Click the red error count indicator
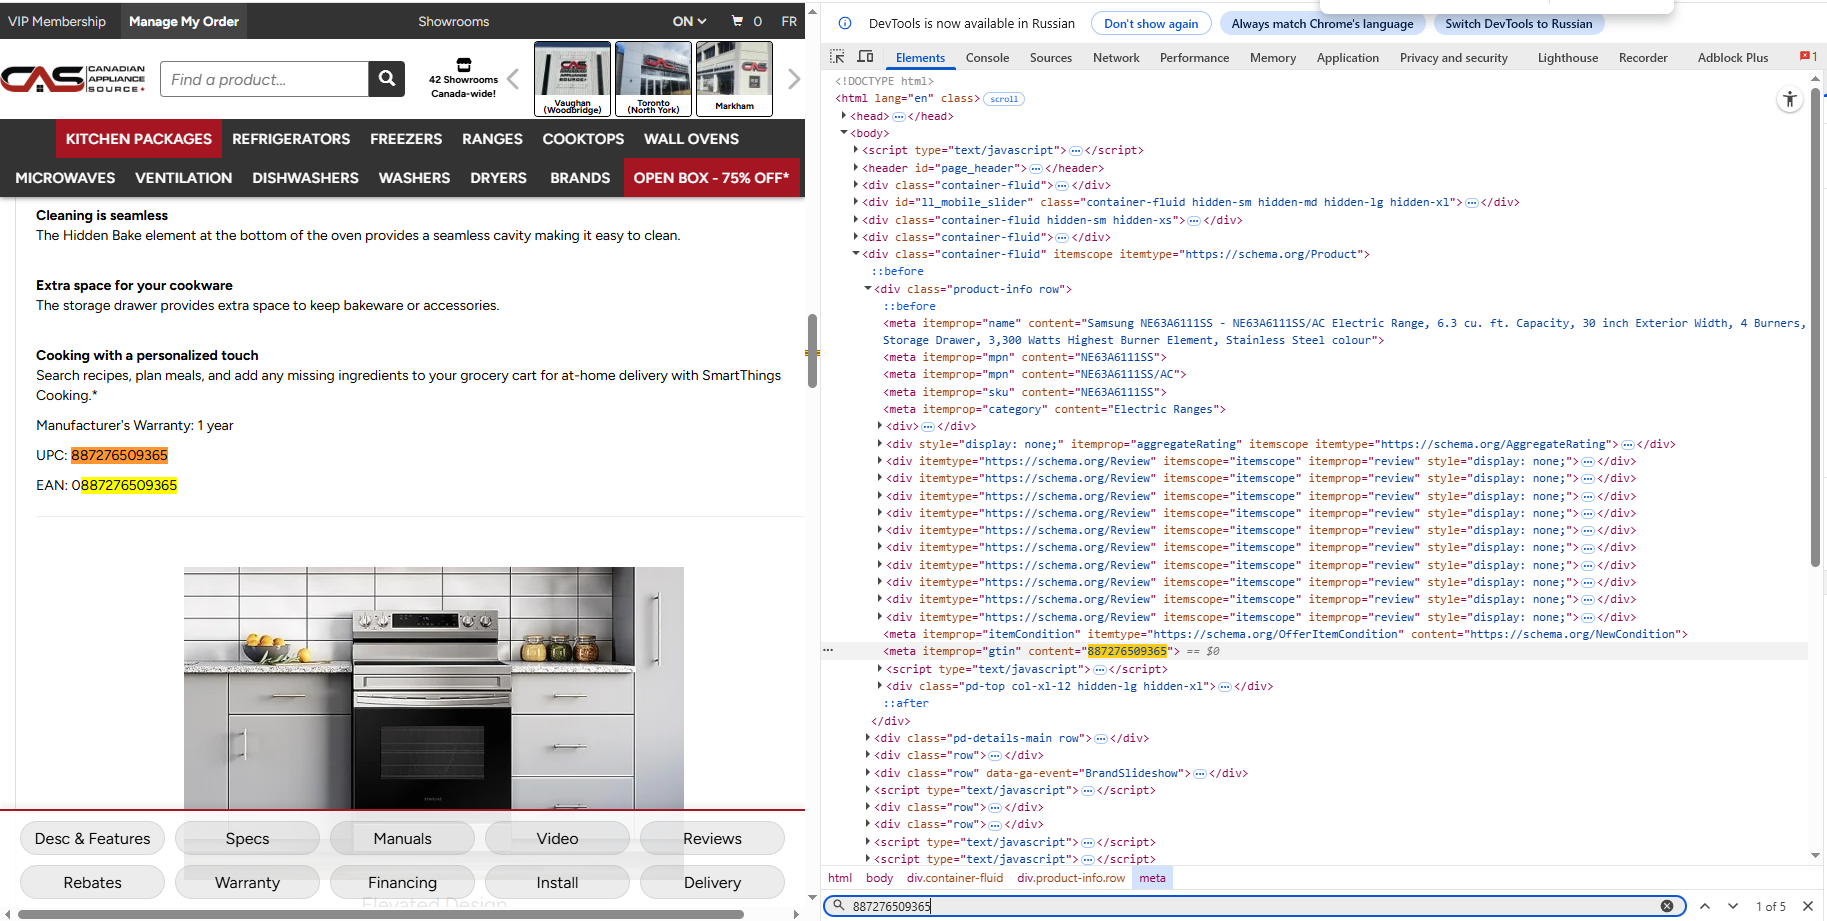Image resolution: width=1827 pixels, height=921 pixels. [1808, 57]
